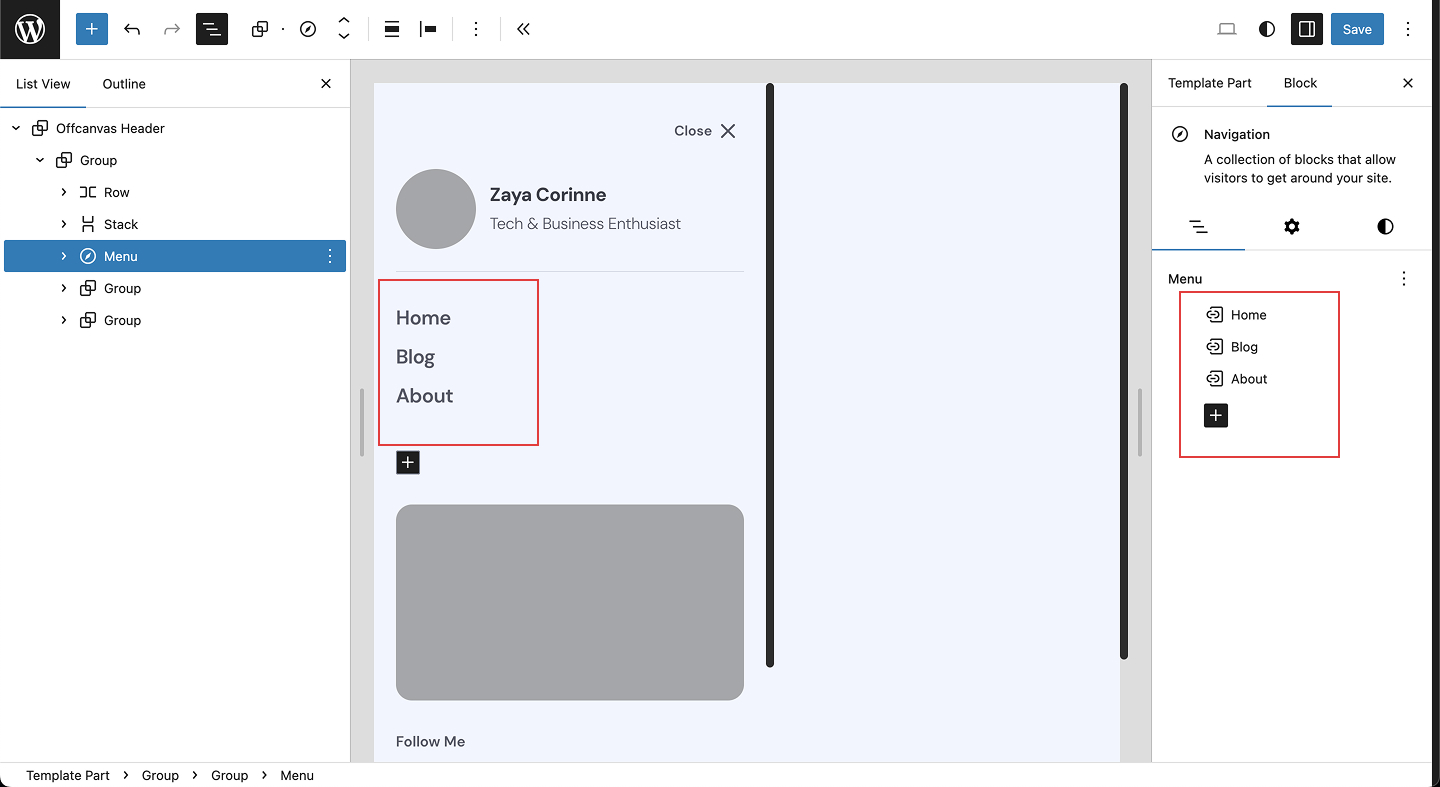Click the Navigation compass icon in toolbar
The width and height of the screenshot is (1440, 787).
tap(308, 29)
